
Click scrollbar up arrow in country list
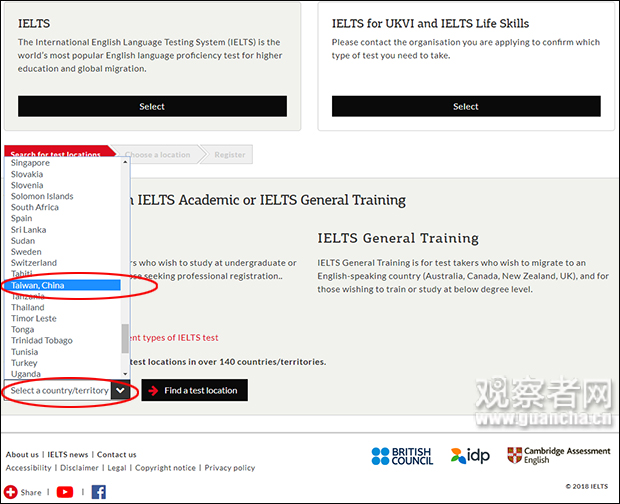coord(125,162)
